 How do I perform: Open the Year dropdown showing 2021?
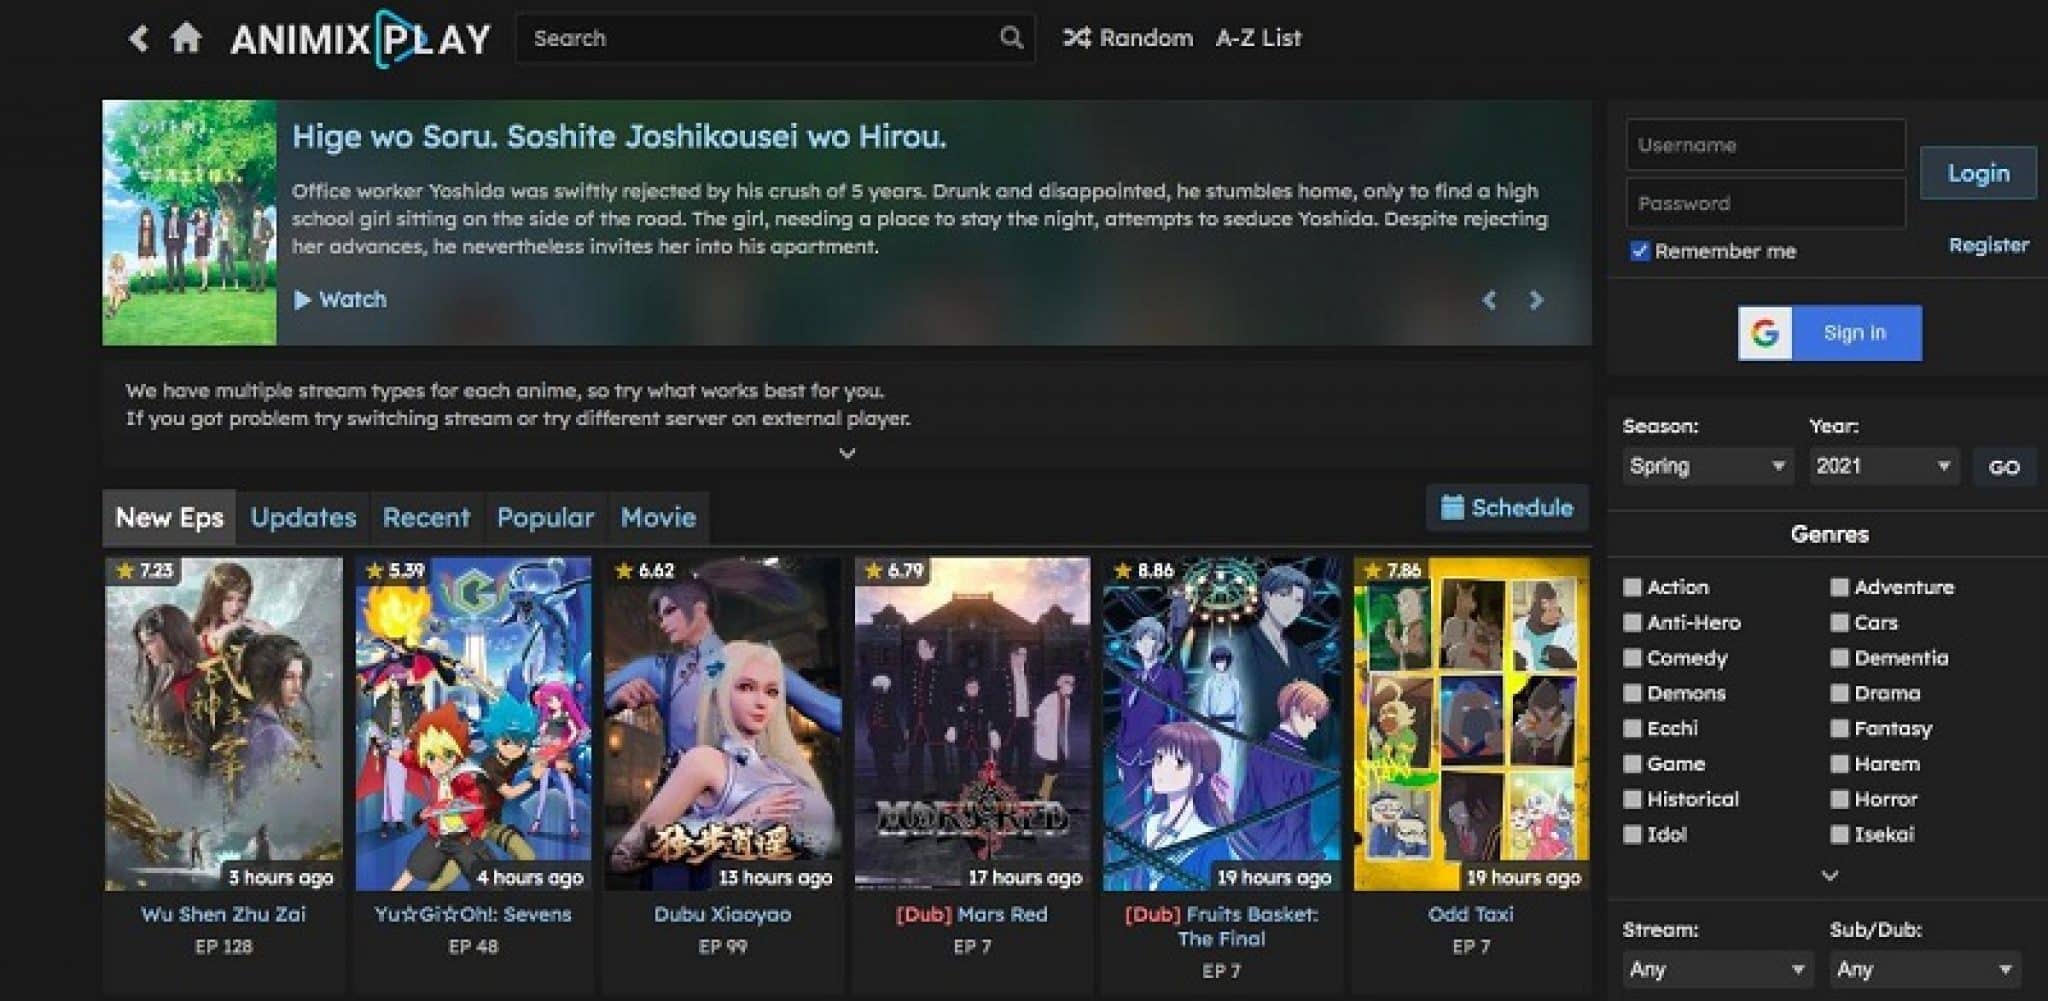tap(1884, 466)
